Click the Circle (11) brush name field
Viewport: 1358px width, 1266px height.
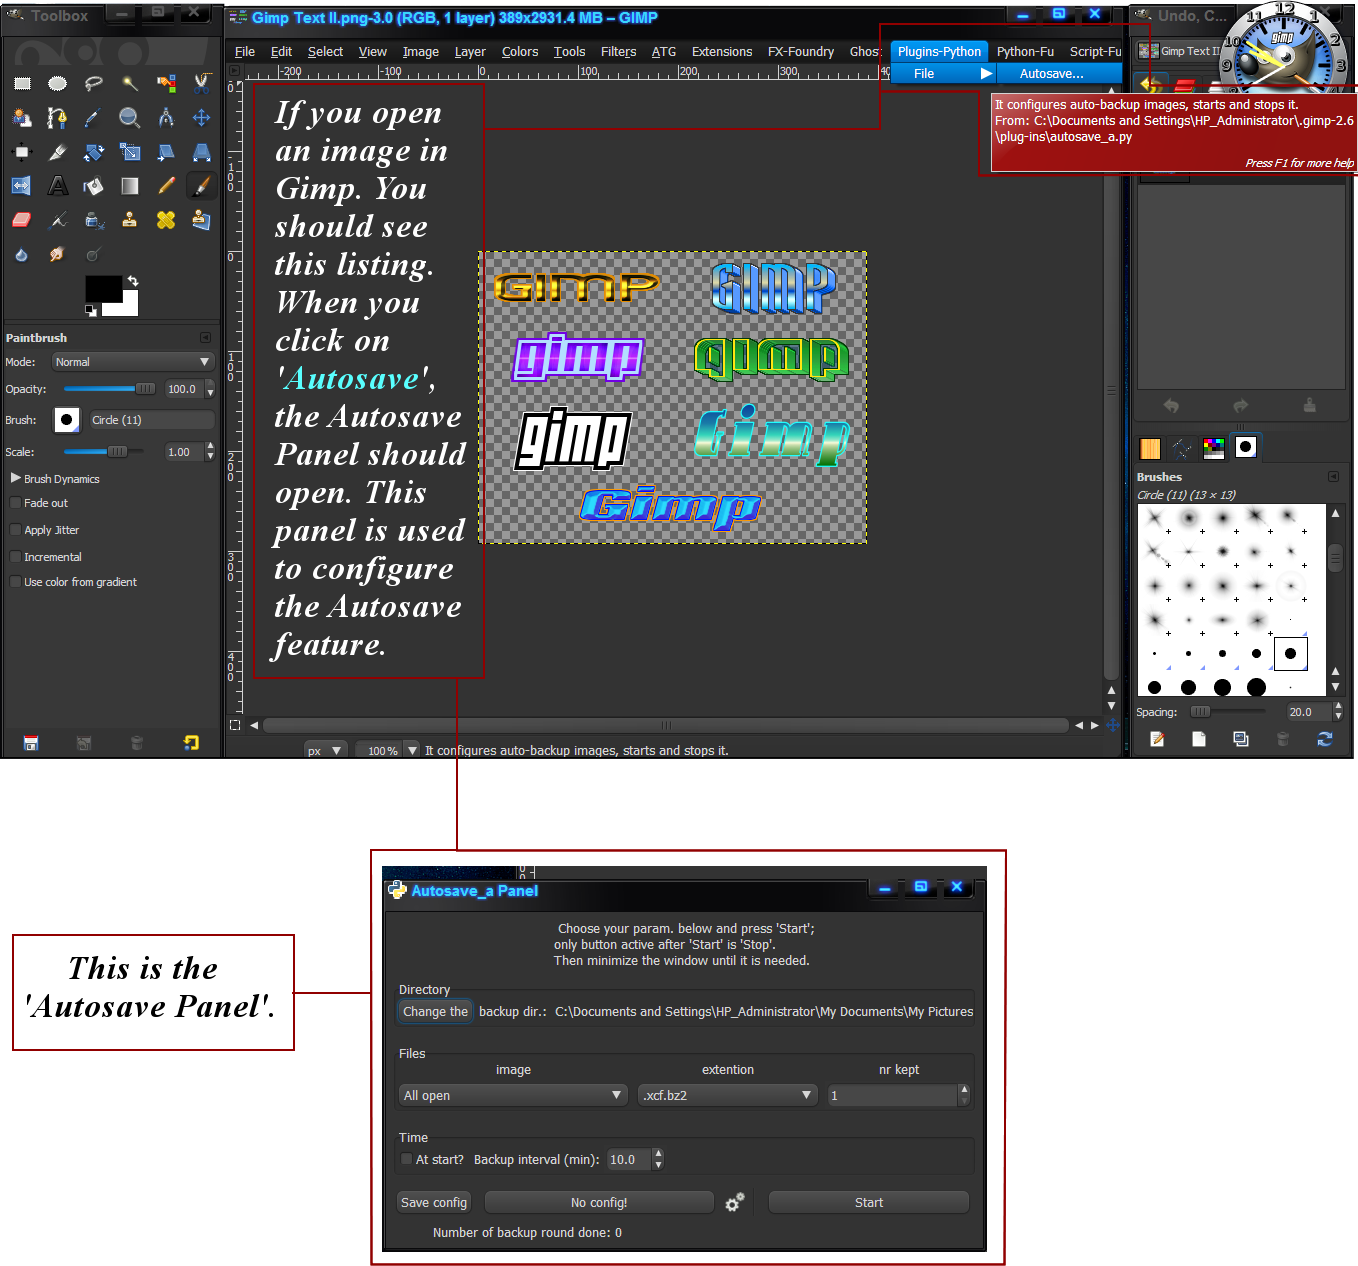[x=152, y=420]
